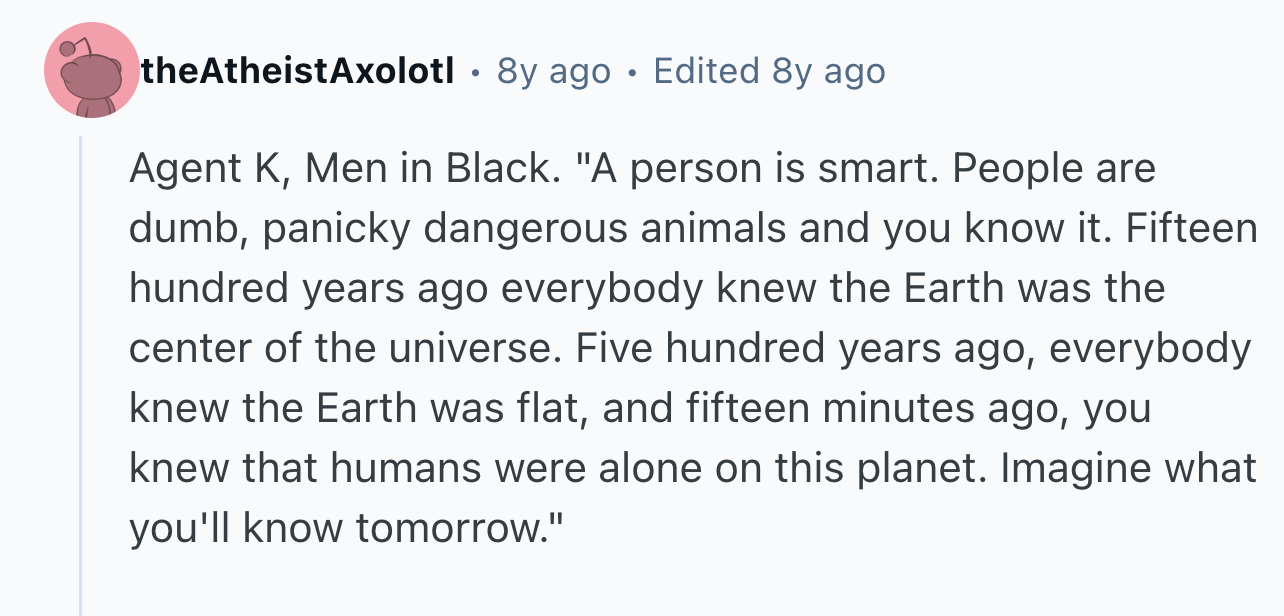Viewport: 1284px width, 616px height.
Task: Collapse the comment thread via vertical line
Action: [81, 376]
